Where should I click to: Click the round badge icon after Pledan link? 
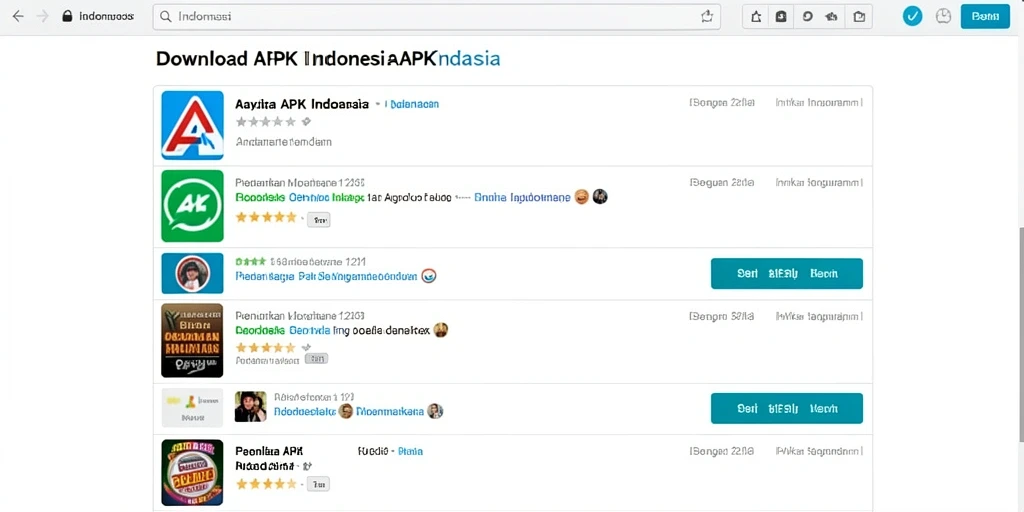(x=429, y=276)
